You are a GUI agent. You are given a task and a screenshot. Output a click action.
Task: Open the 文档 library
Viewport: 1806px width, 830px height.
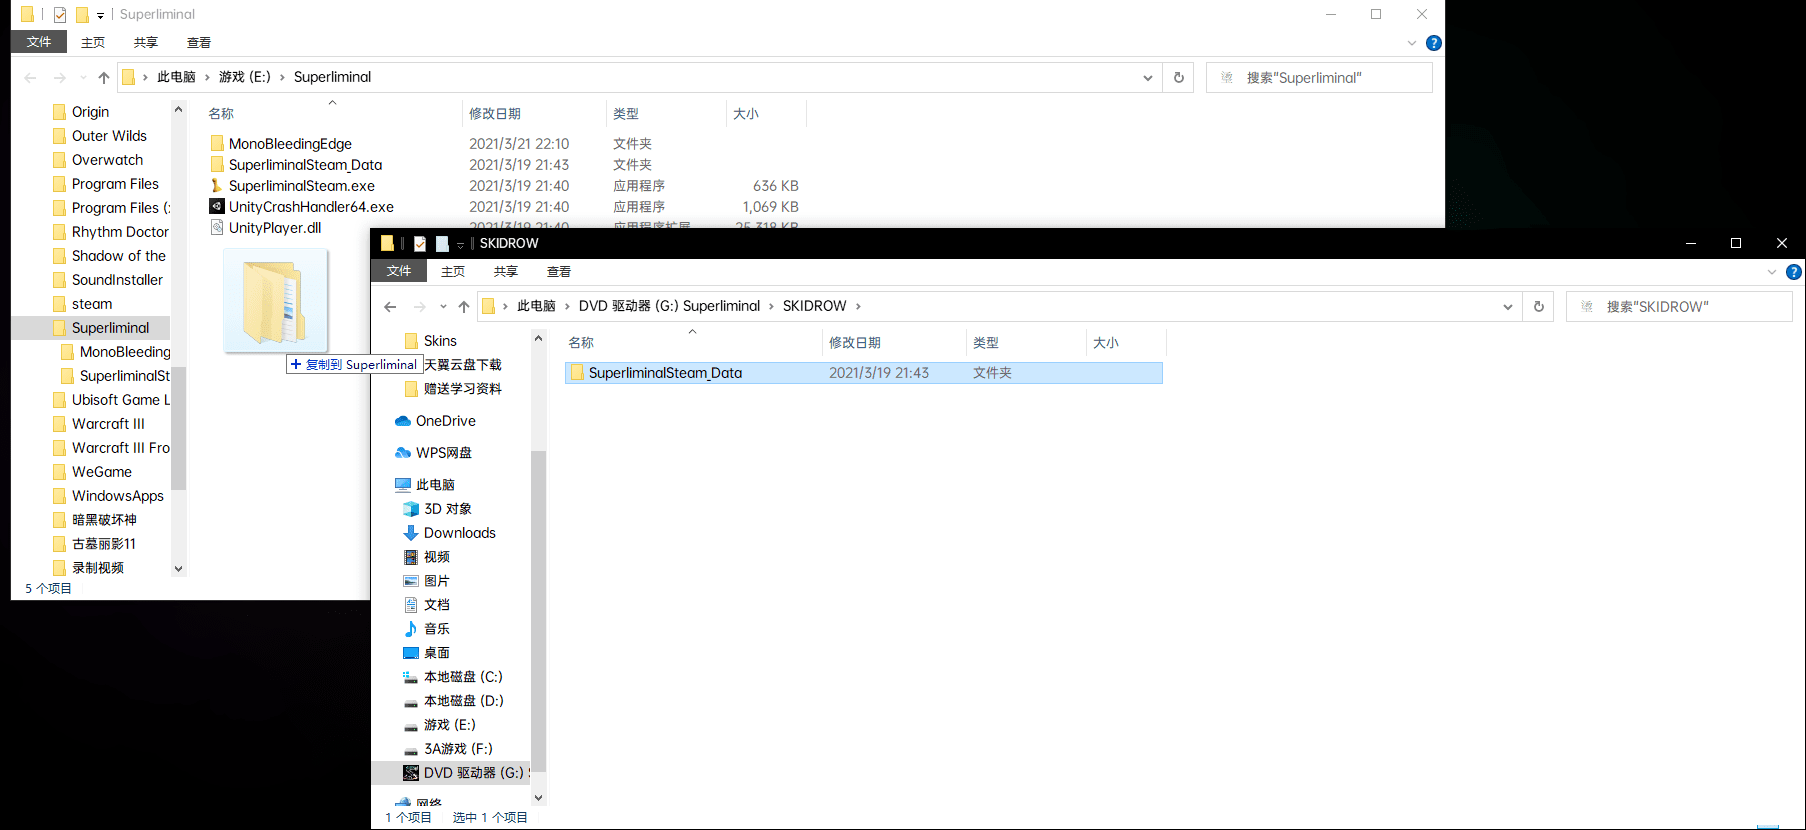click(426, 605)
